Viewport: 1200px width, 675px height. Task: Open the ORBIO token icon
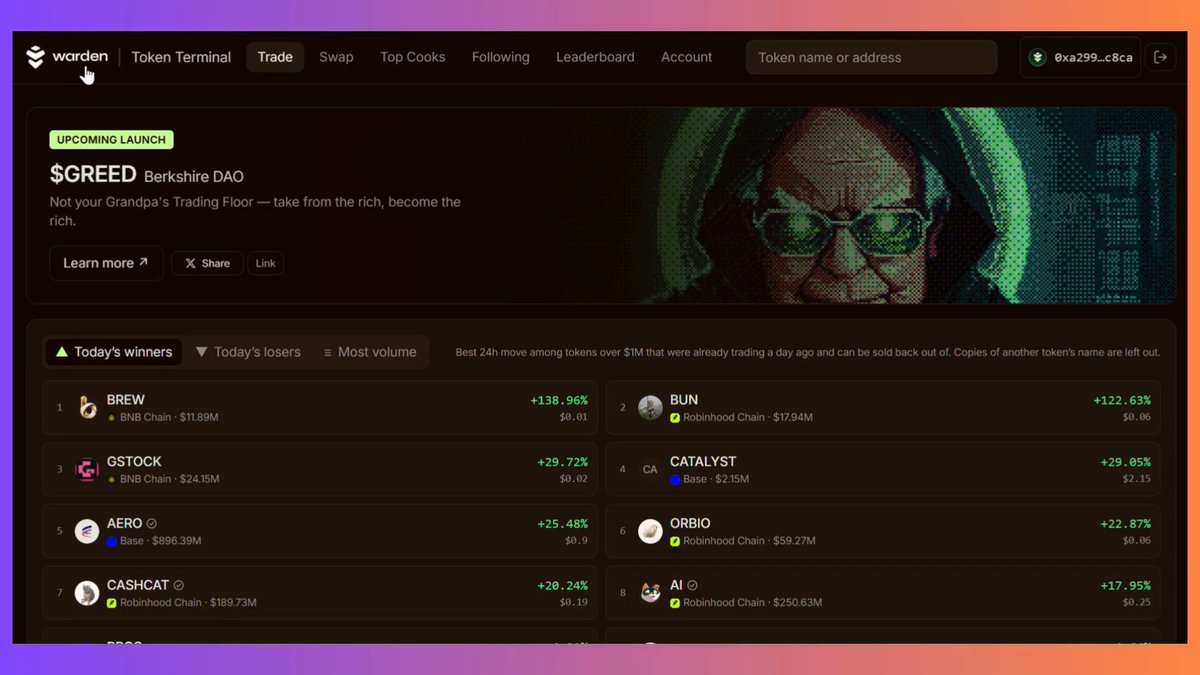(650, 531)
